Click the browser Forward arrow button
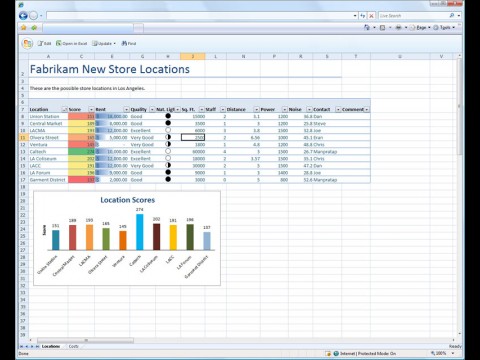Screen dimensions: 480x360 [33, 15]
